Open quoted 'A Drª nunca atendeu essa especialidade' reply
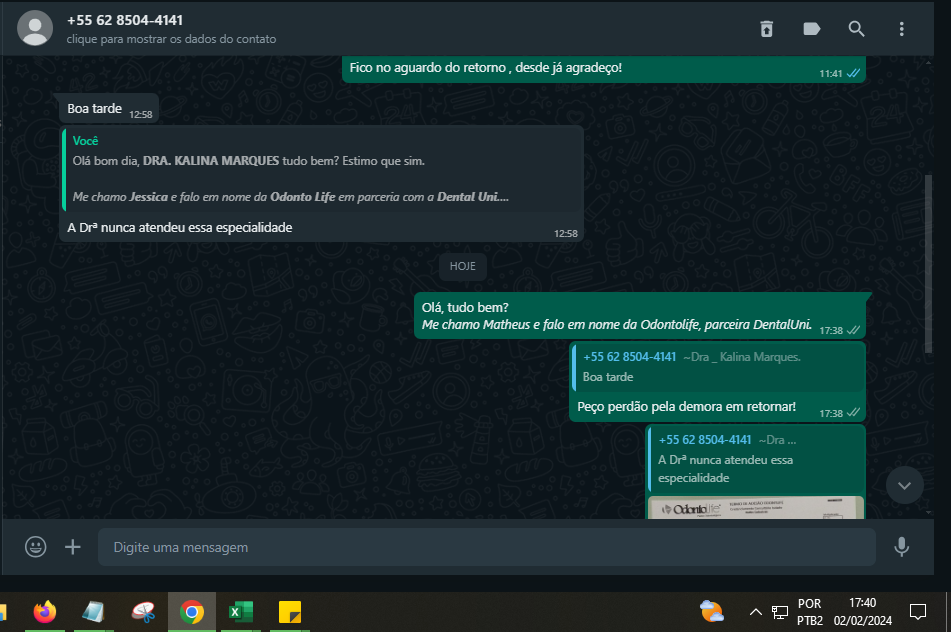 pyautogui.click(x=756, y=459)
